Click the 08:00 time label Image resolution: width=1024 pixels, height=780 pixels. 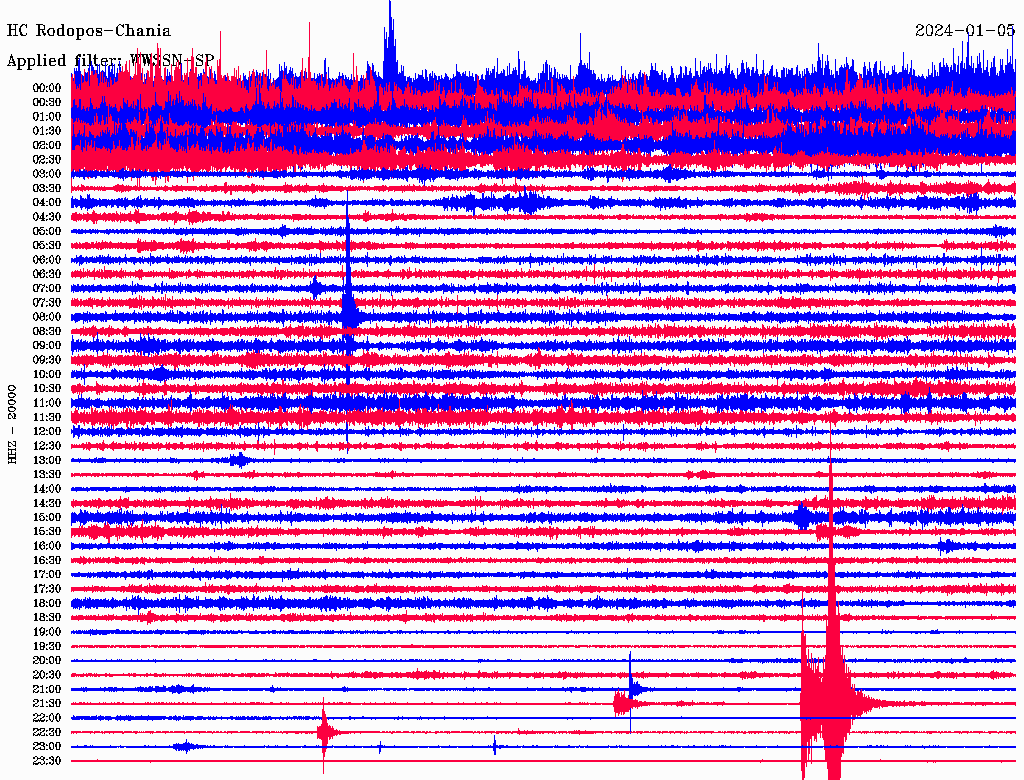click(47, 317)
